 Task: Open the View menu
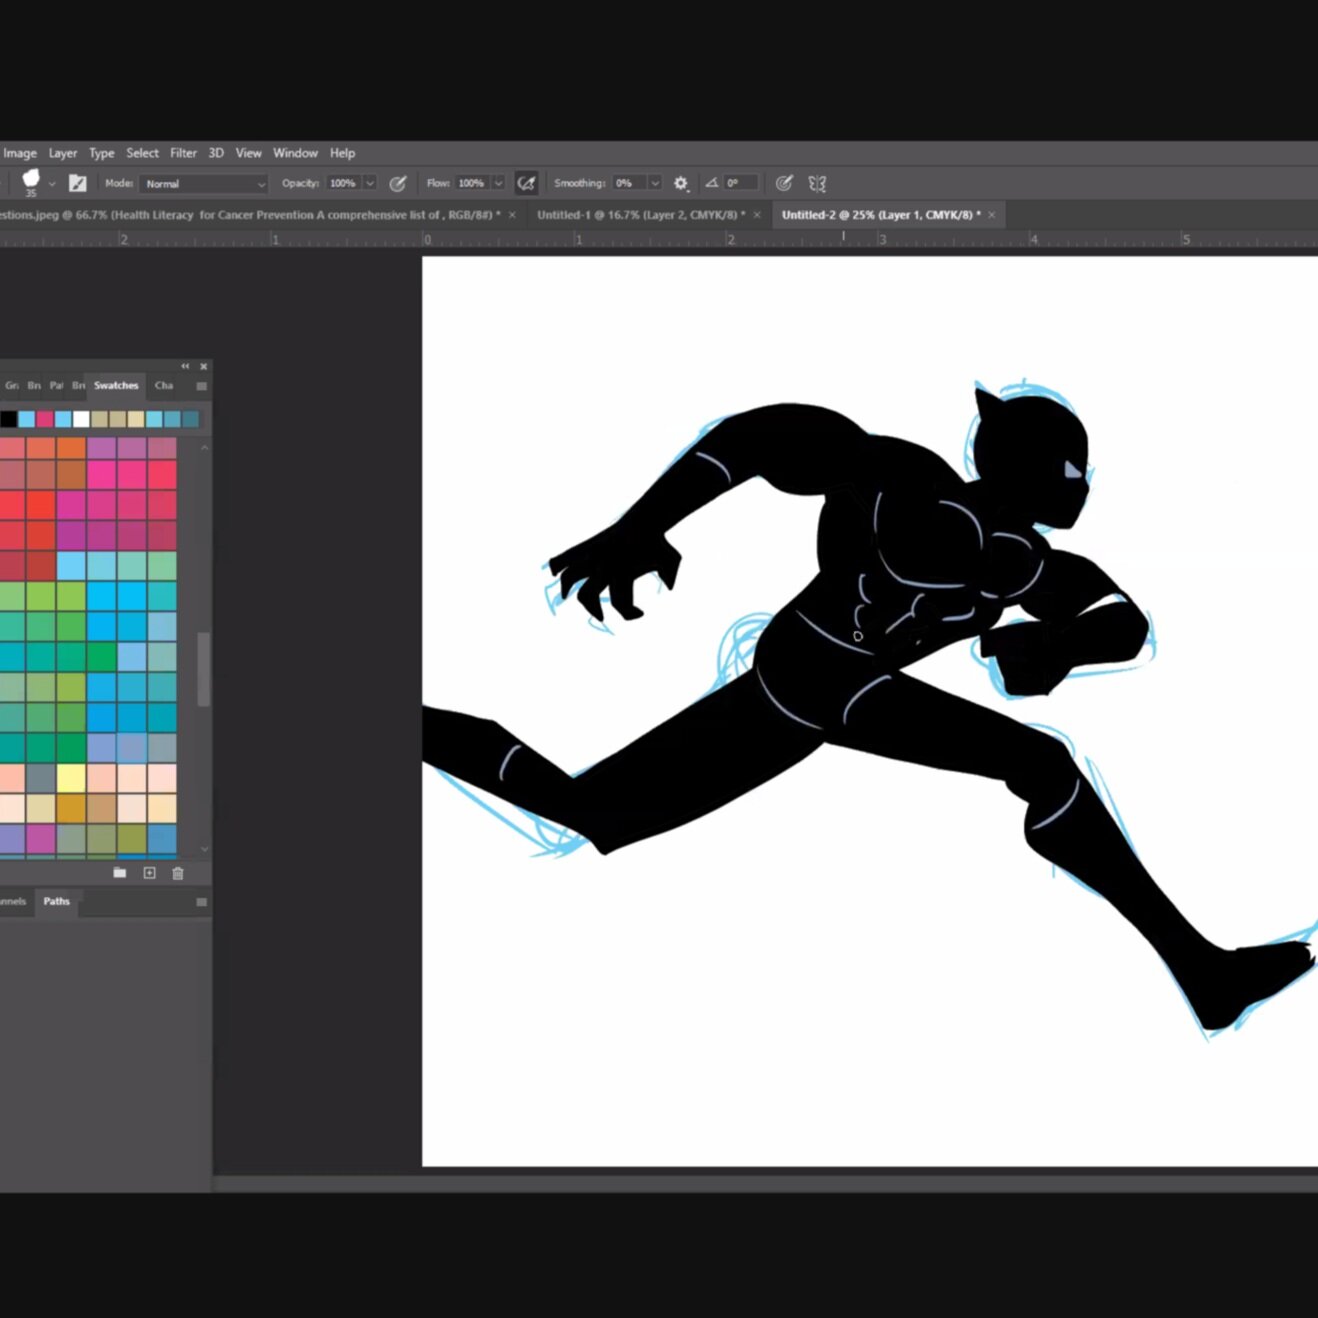pyautogui.click(x=248, y=153)
